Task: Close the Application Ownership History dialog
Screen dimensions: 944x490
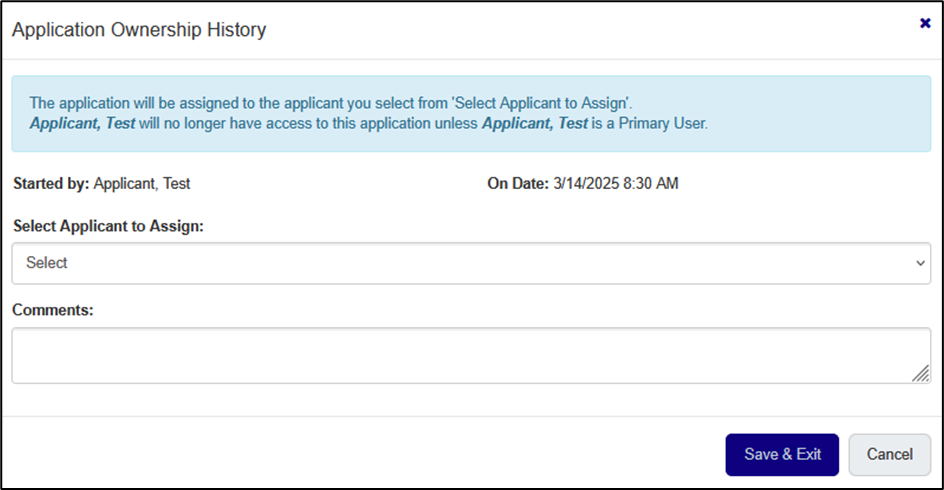Action: coord(925,23)
